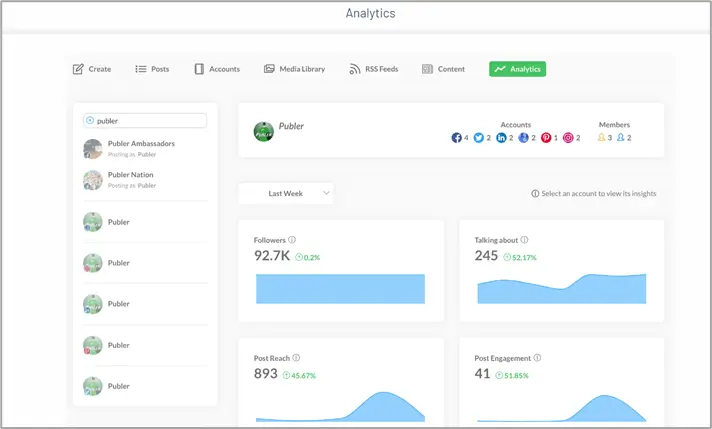Screen dimensions: 712x429
Task: Click the Followers bar chart
Action: click(341, 289)
